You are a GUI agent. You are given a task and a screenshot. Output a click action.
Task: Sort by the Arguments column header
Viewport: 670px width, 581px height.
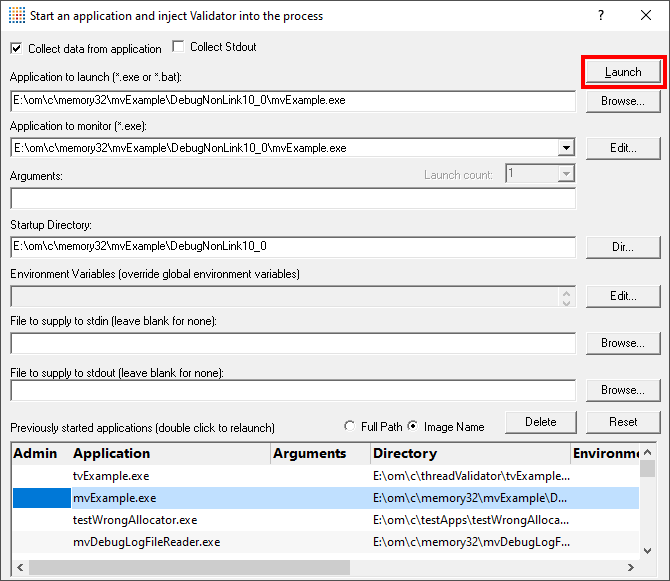(x=321, y=453)
